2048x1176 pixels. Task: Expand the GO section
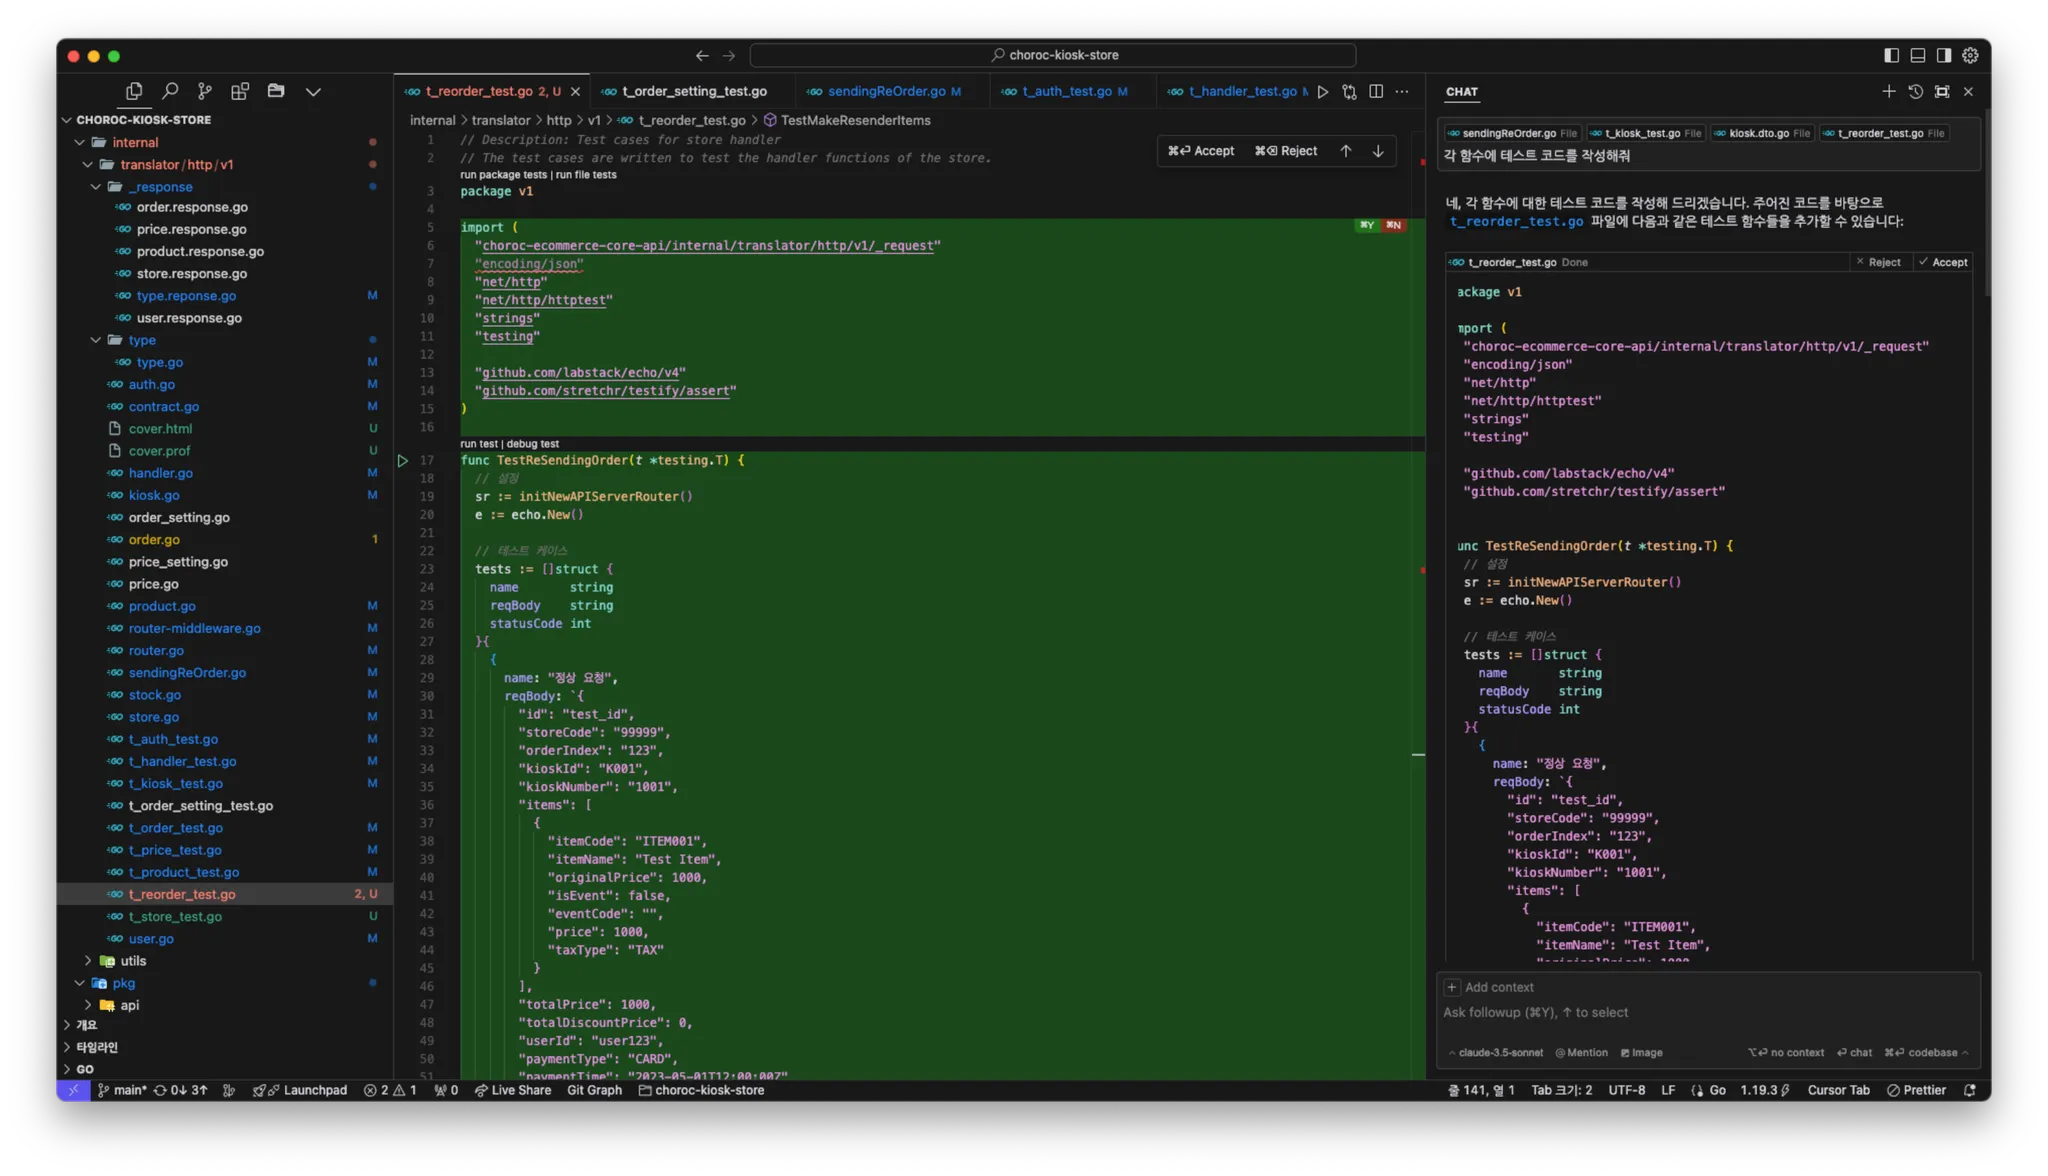tap(85, 1069)
